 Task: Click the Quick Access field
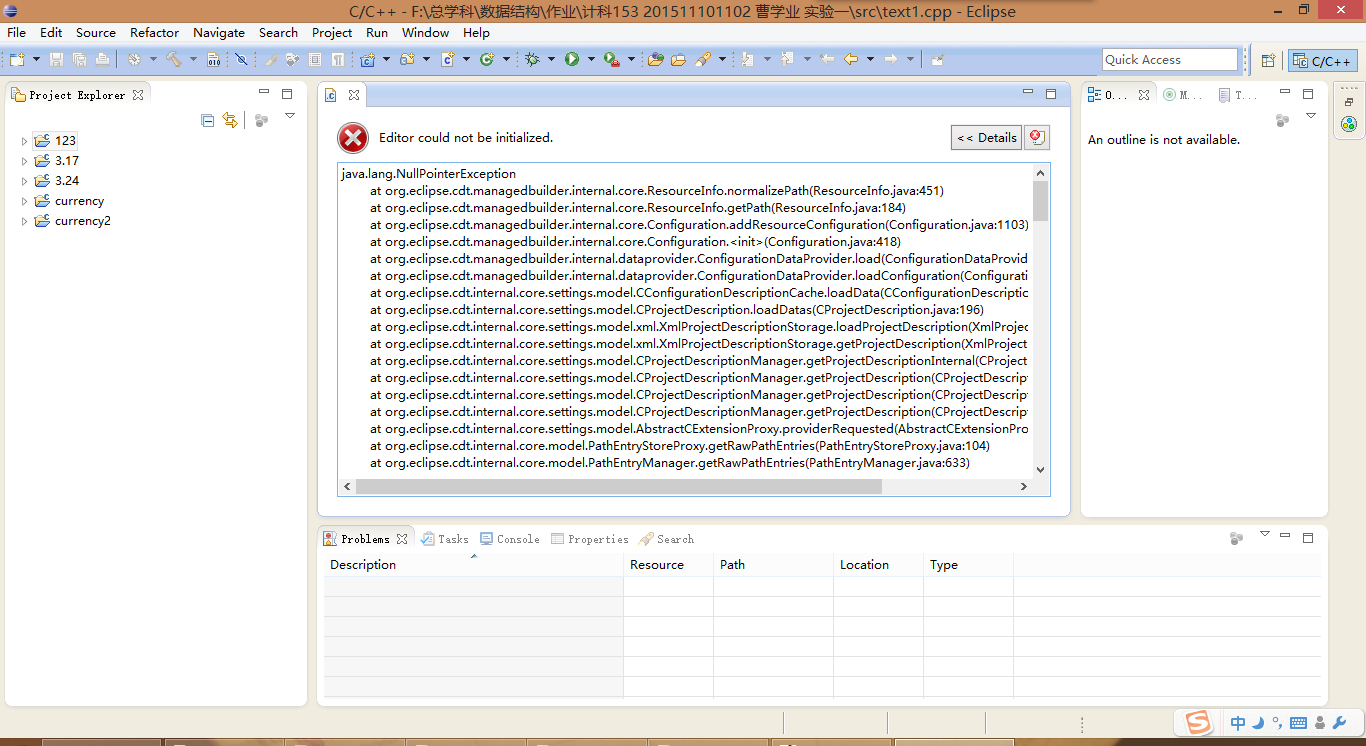coord(1170,60)
